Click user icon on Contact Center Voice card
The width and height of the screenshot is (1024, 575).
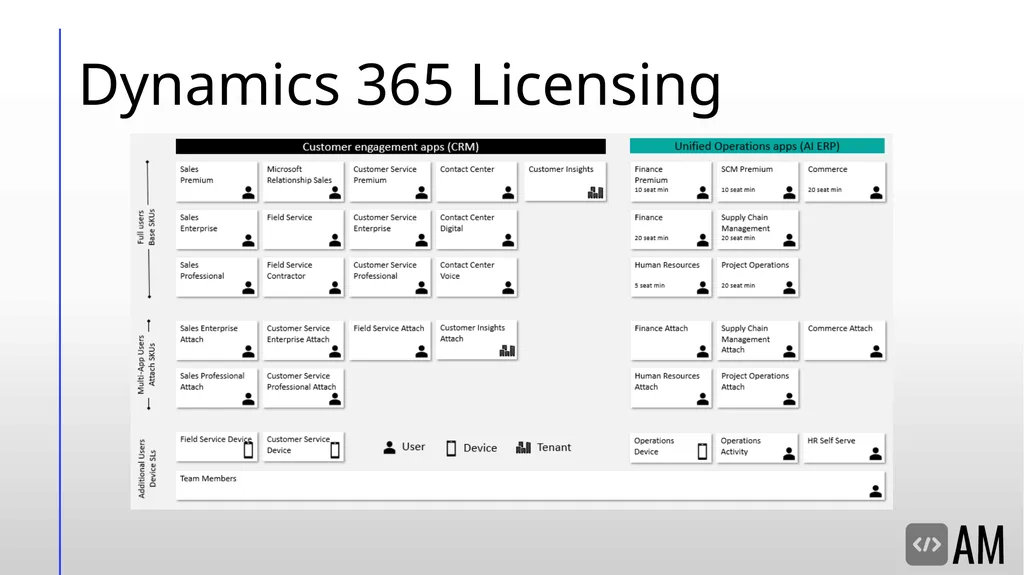[508, 288]
